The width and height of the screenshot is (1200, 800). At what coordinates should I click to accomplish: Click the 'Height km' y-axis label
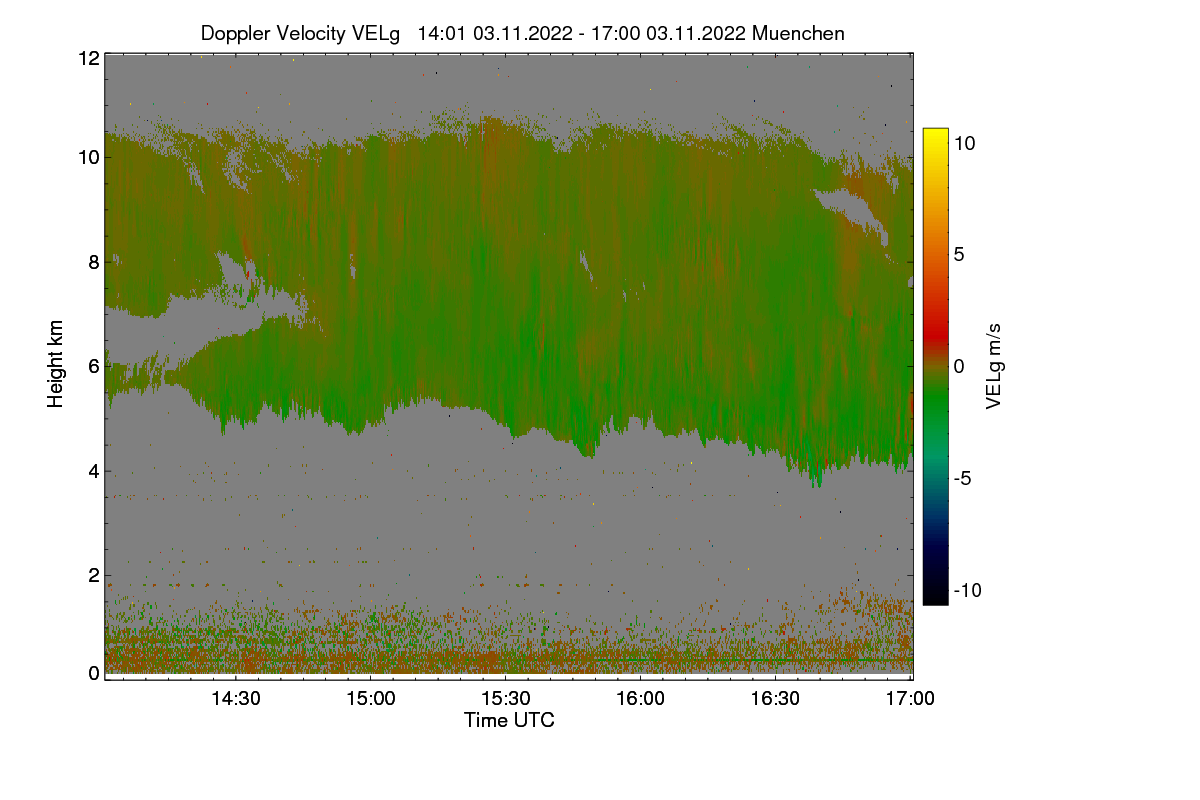point(56,364)
